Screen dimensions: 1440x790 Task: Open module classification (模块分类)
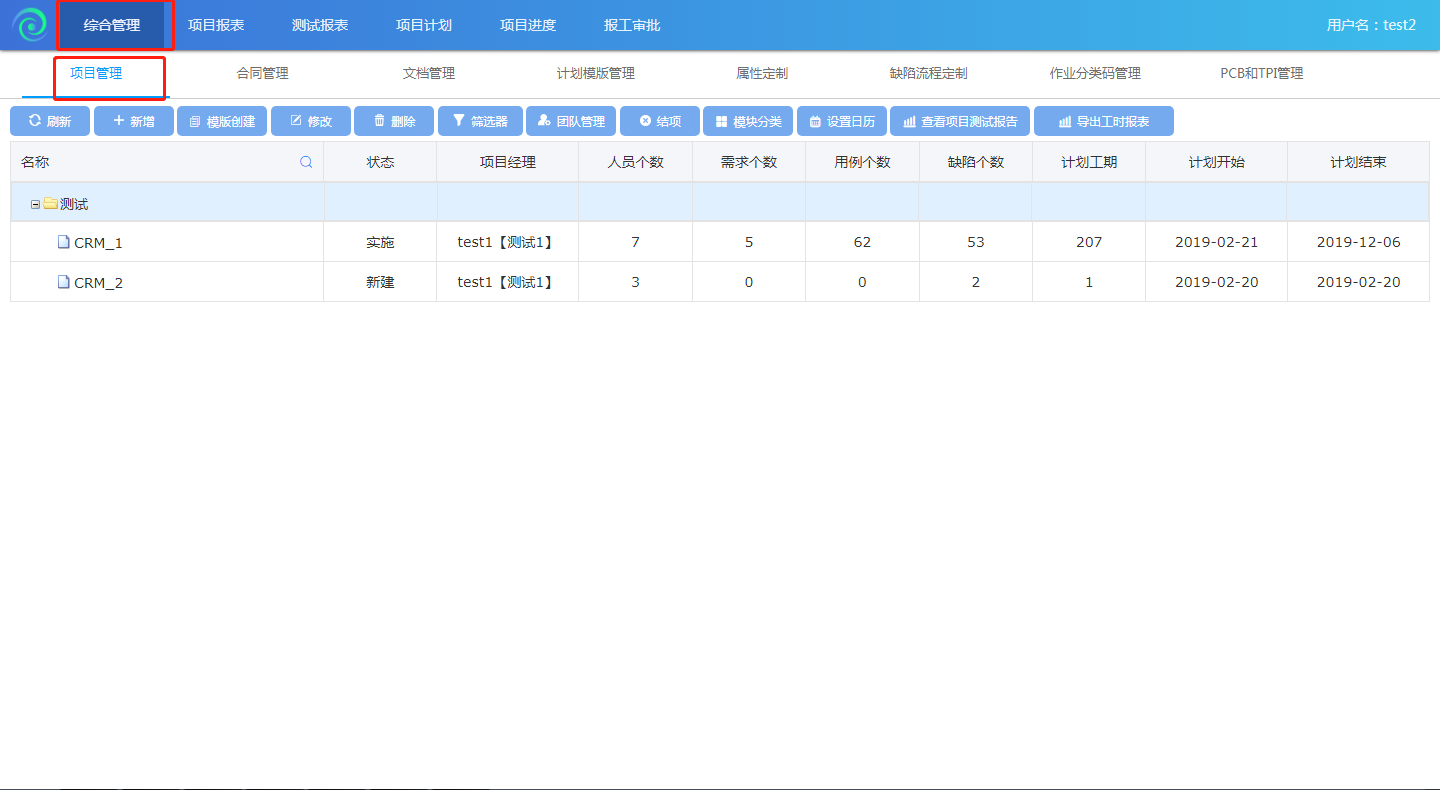[748, 121]
